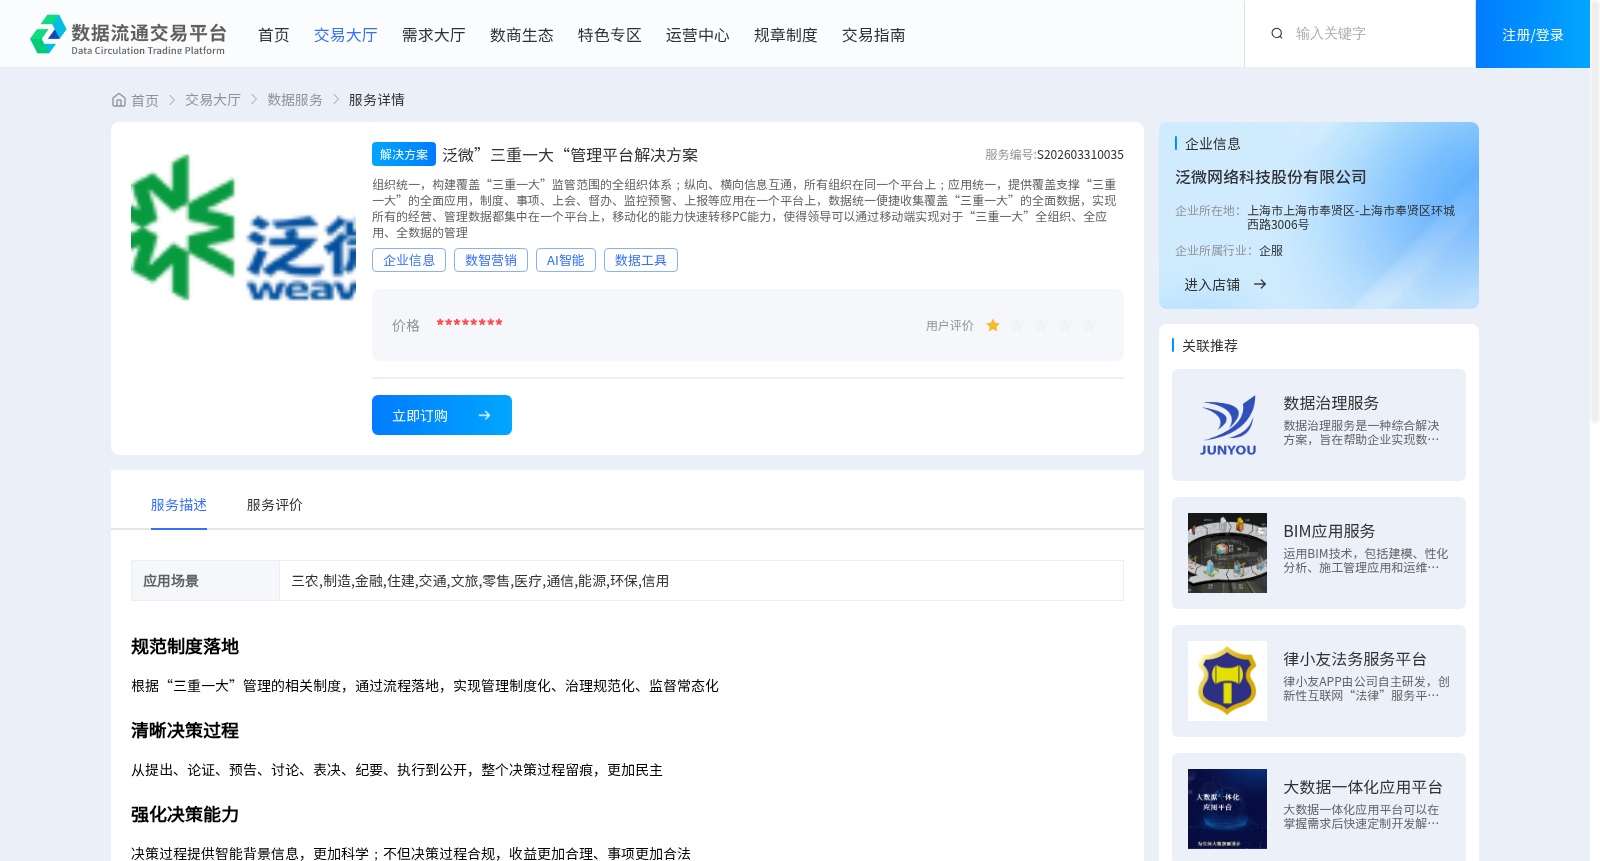Click the fifth rating star

tap(1089, 325)
